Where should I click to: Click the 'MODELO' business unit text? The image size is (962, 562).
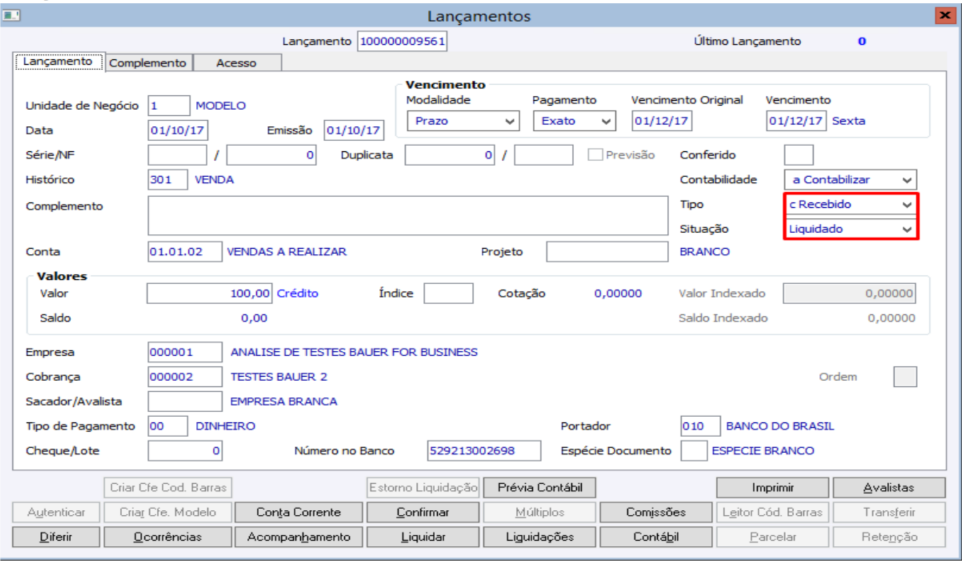click(x=220, y=106)
